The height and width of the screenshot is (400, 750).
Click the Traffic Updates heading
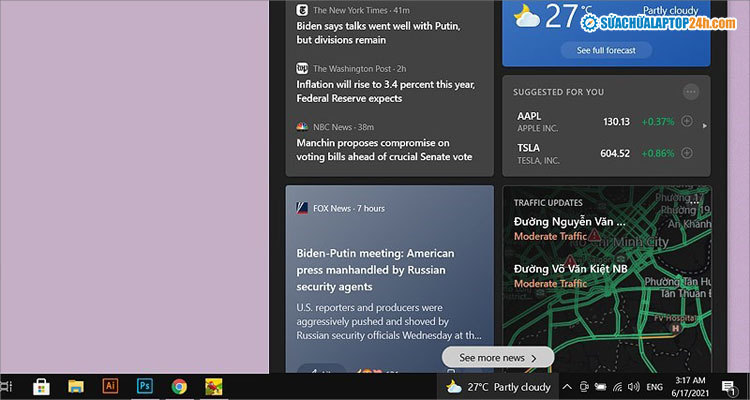tap(548, 203)
